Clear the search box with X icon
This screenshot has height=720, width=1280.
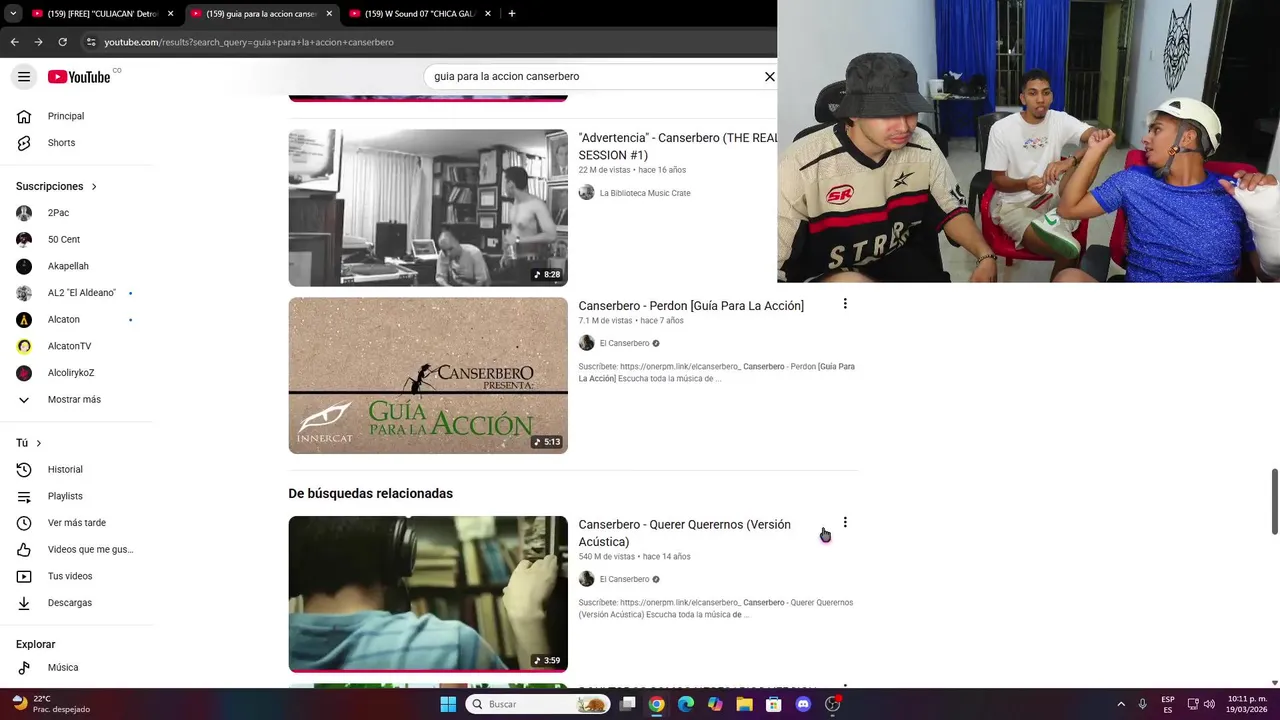tap(770, 76)
